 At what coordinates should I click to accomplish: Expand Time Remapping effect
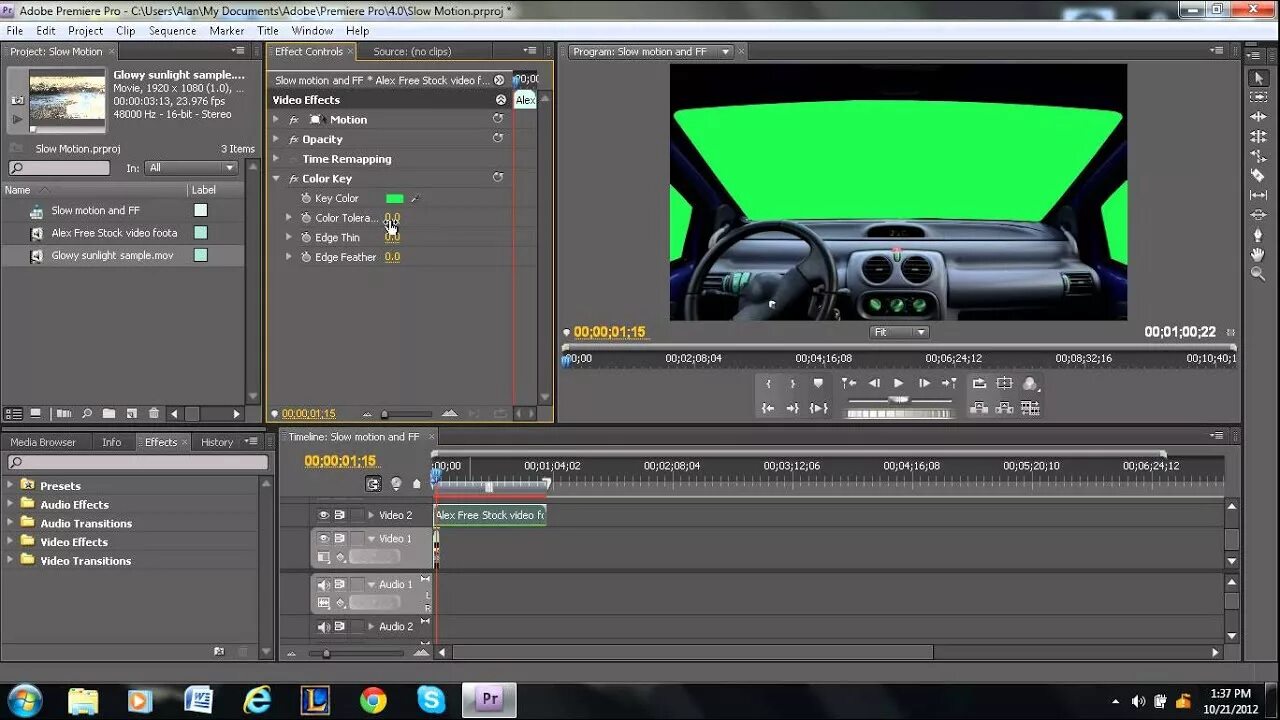point(277,159)
